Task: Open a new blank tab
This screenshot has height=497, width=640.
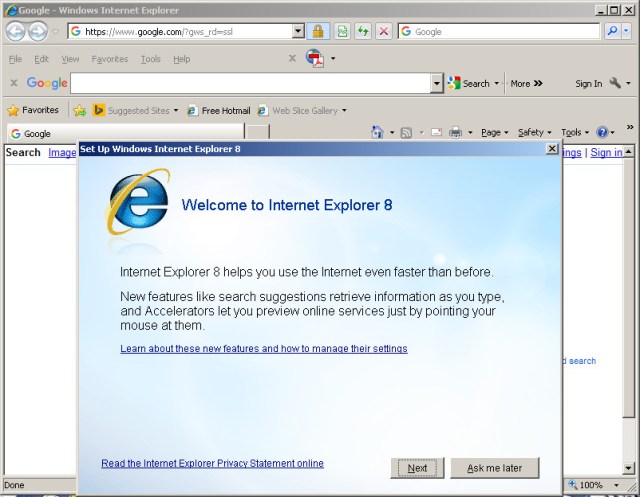Action: pyautogui.click(x=257, y=133)
